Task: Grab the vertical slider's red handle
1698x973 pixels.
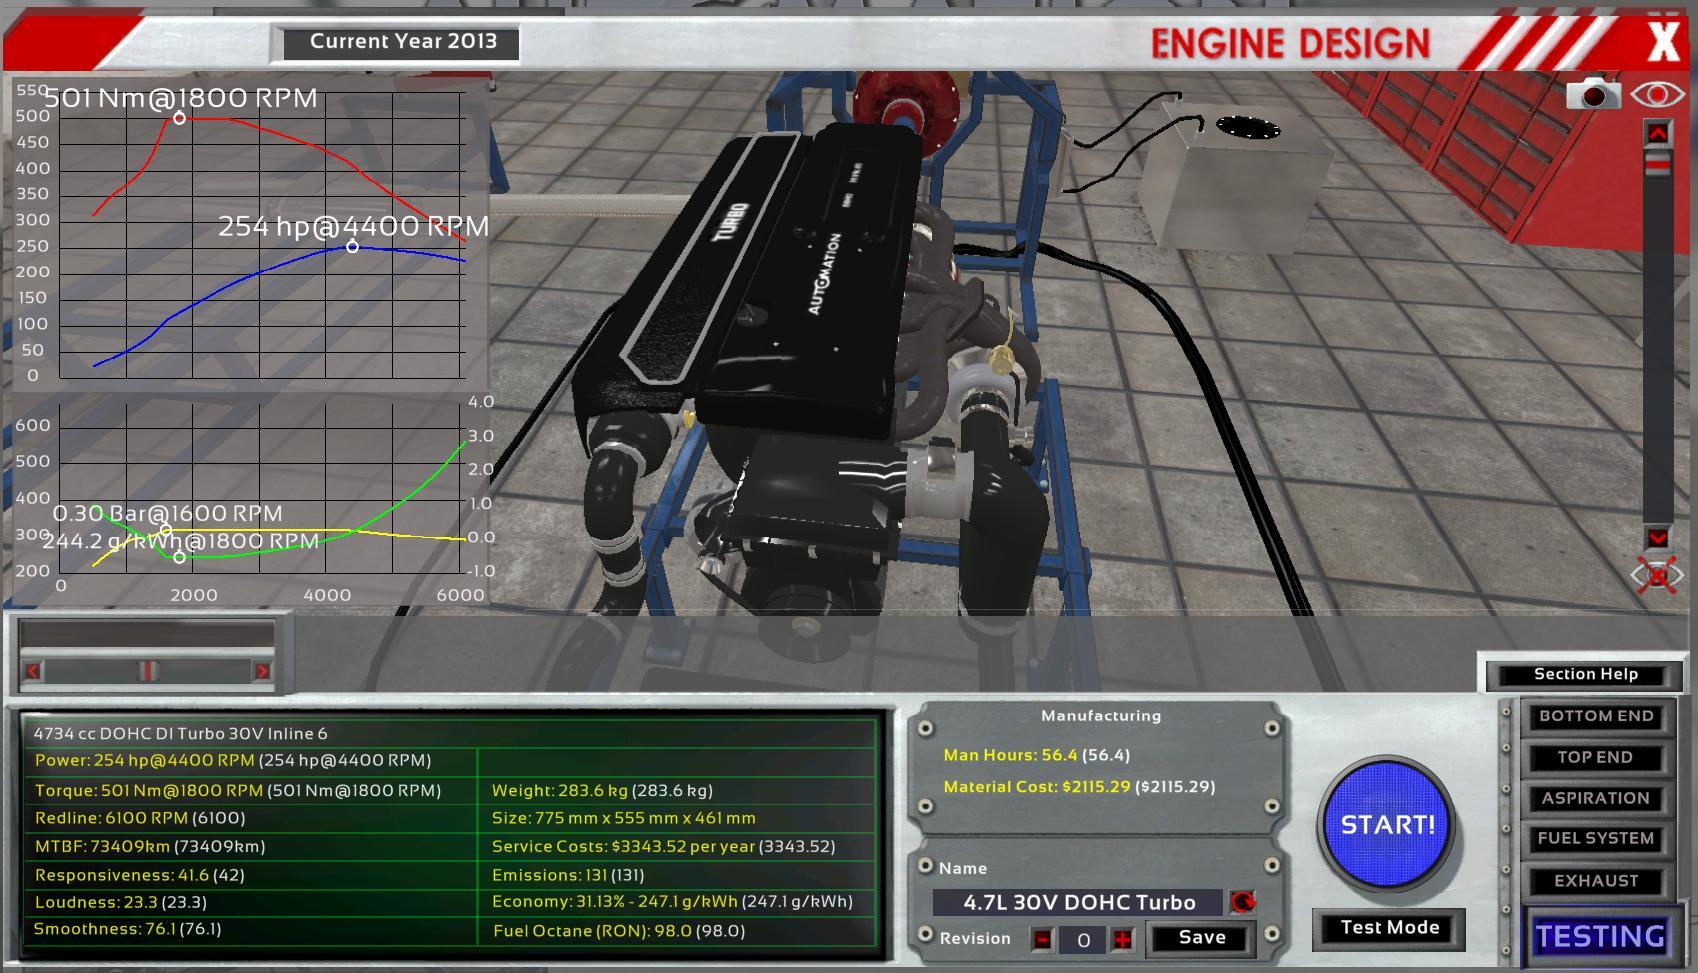Action: click(1657, 163)
